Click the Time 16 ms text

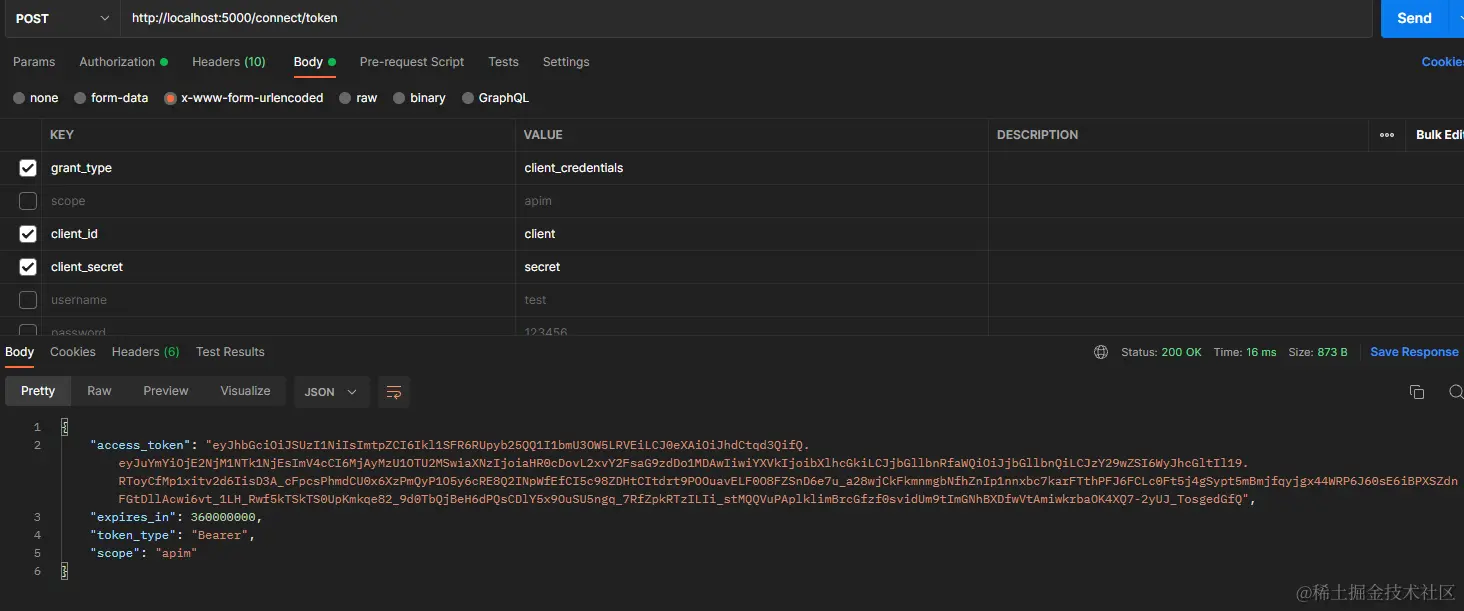[1245, 352]
